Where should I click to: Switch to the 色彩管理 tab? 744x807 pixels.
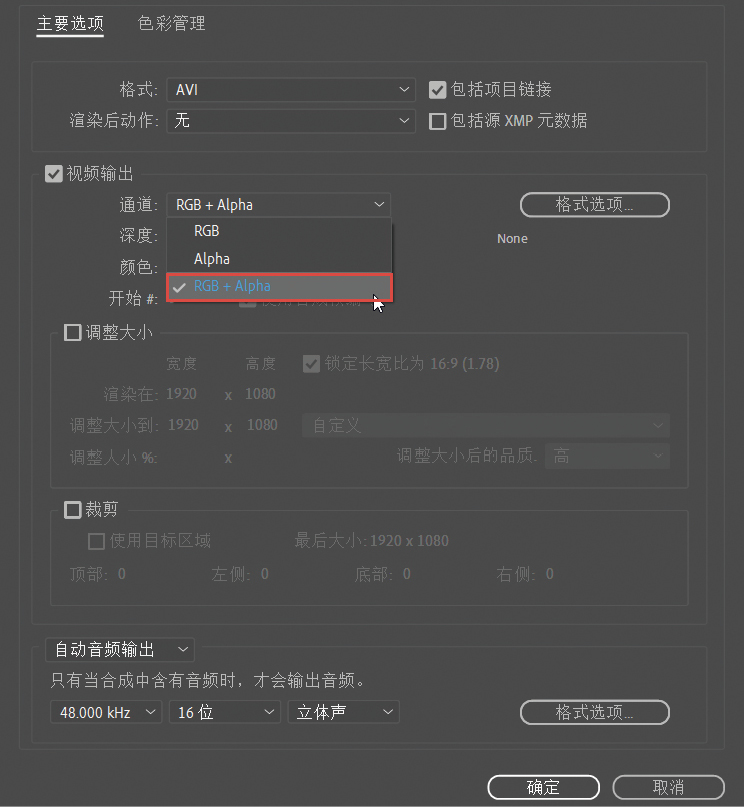tap(171, 23)
